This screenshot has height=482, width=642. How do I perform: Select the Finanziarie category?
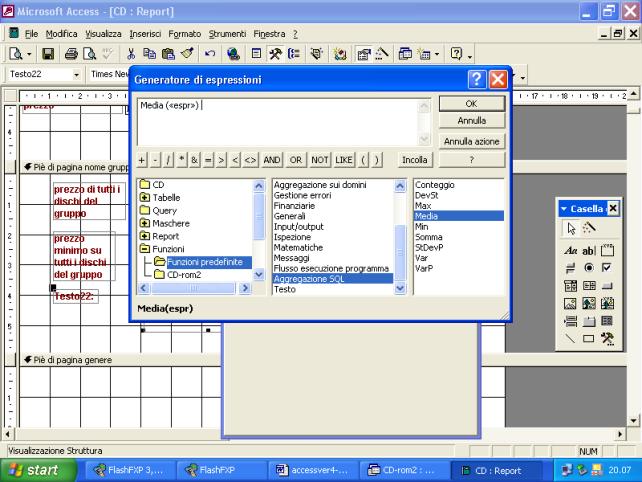pos(294,206)
